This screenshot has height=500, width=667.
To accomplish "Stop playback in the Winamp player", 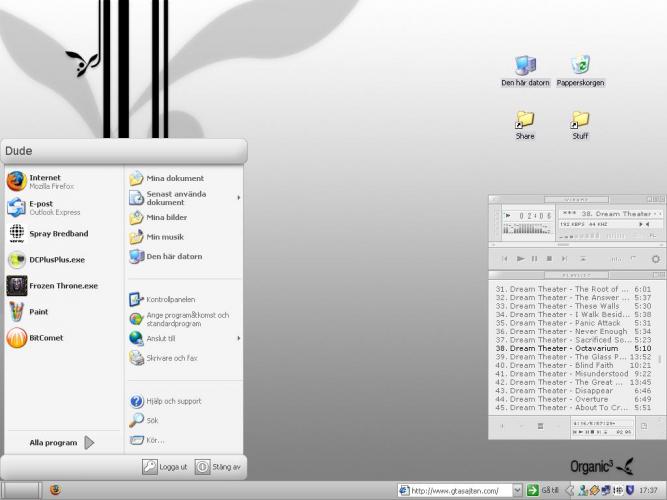I will click(x=549, y=258).
